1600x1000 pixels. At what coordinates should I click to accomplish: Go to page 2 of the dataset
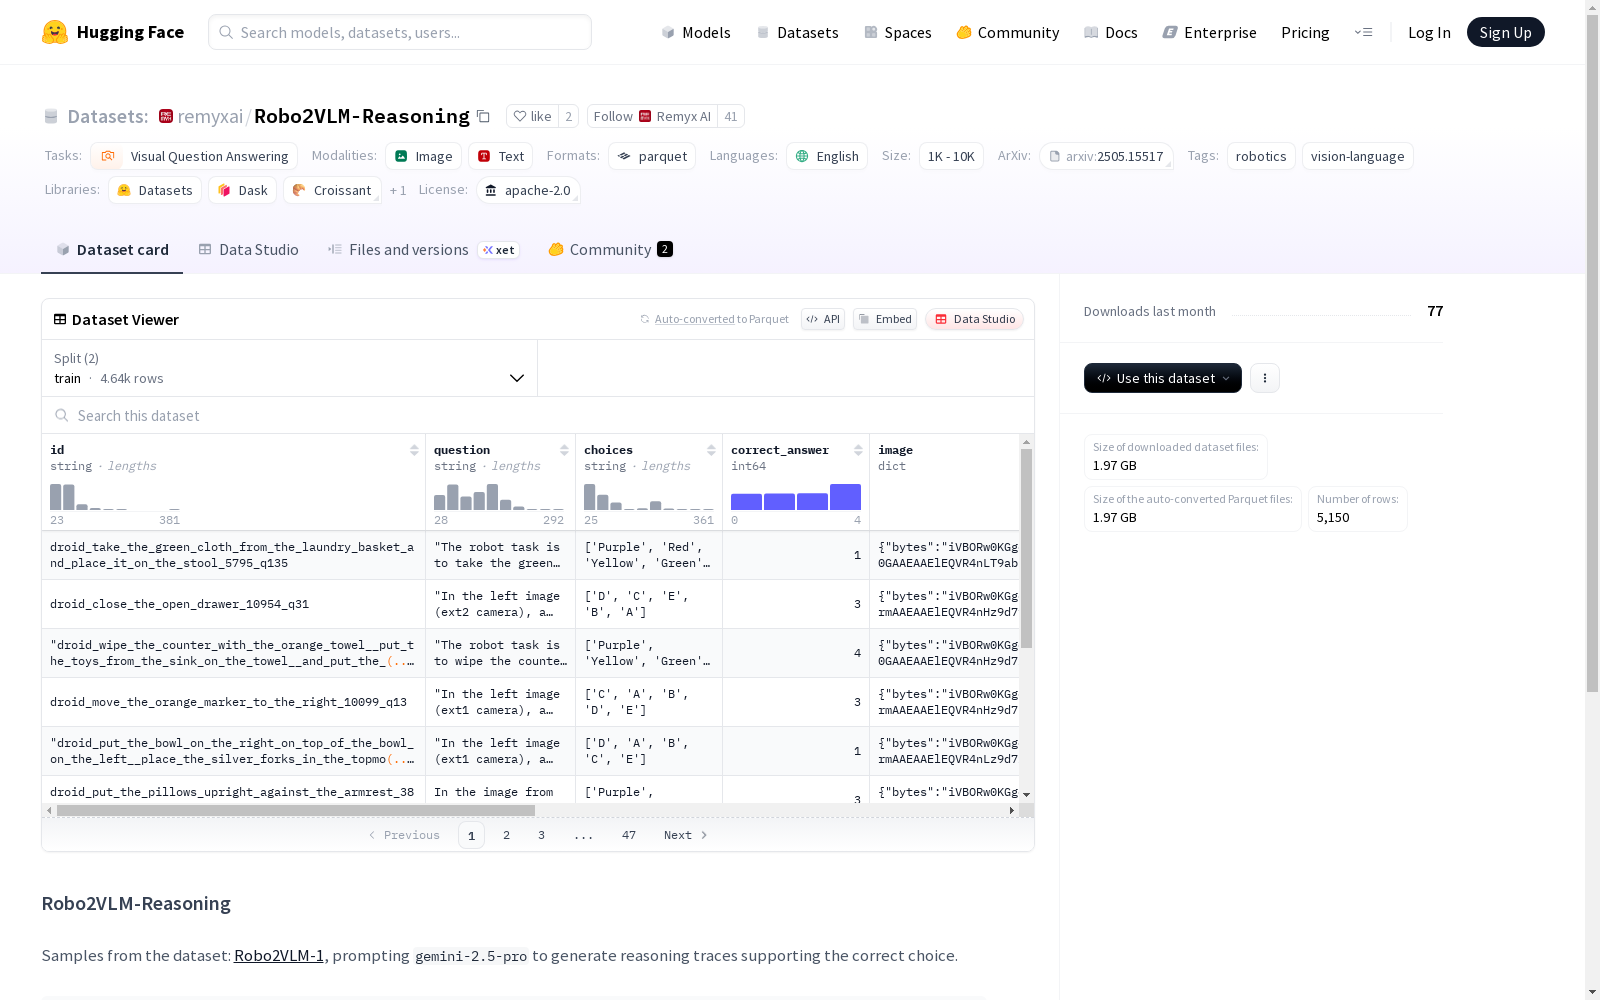point(507,835)
